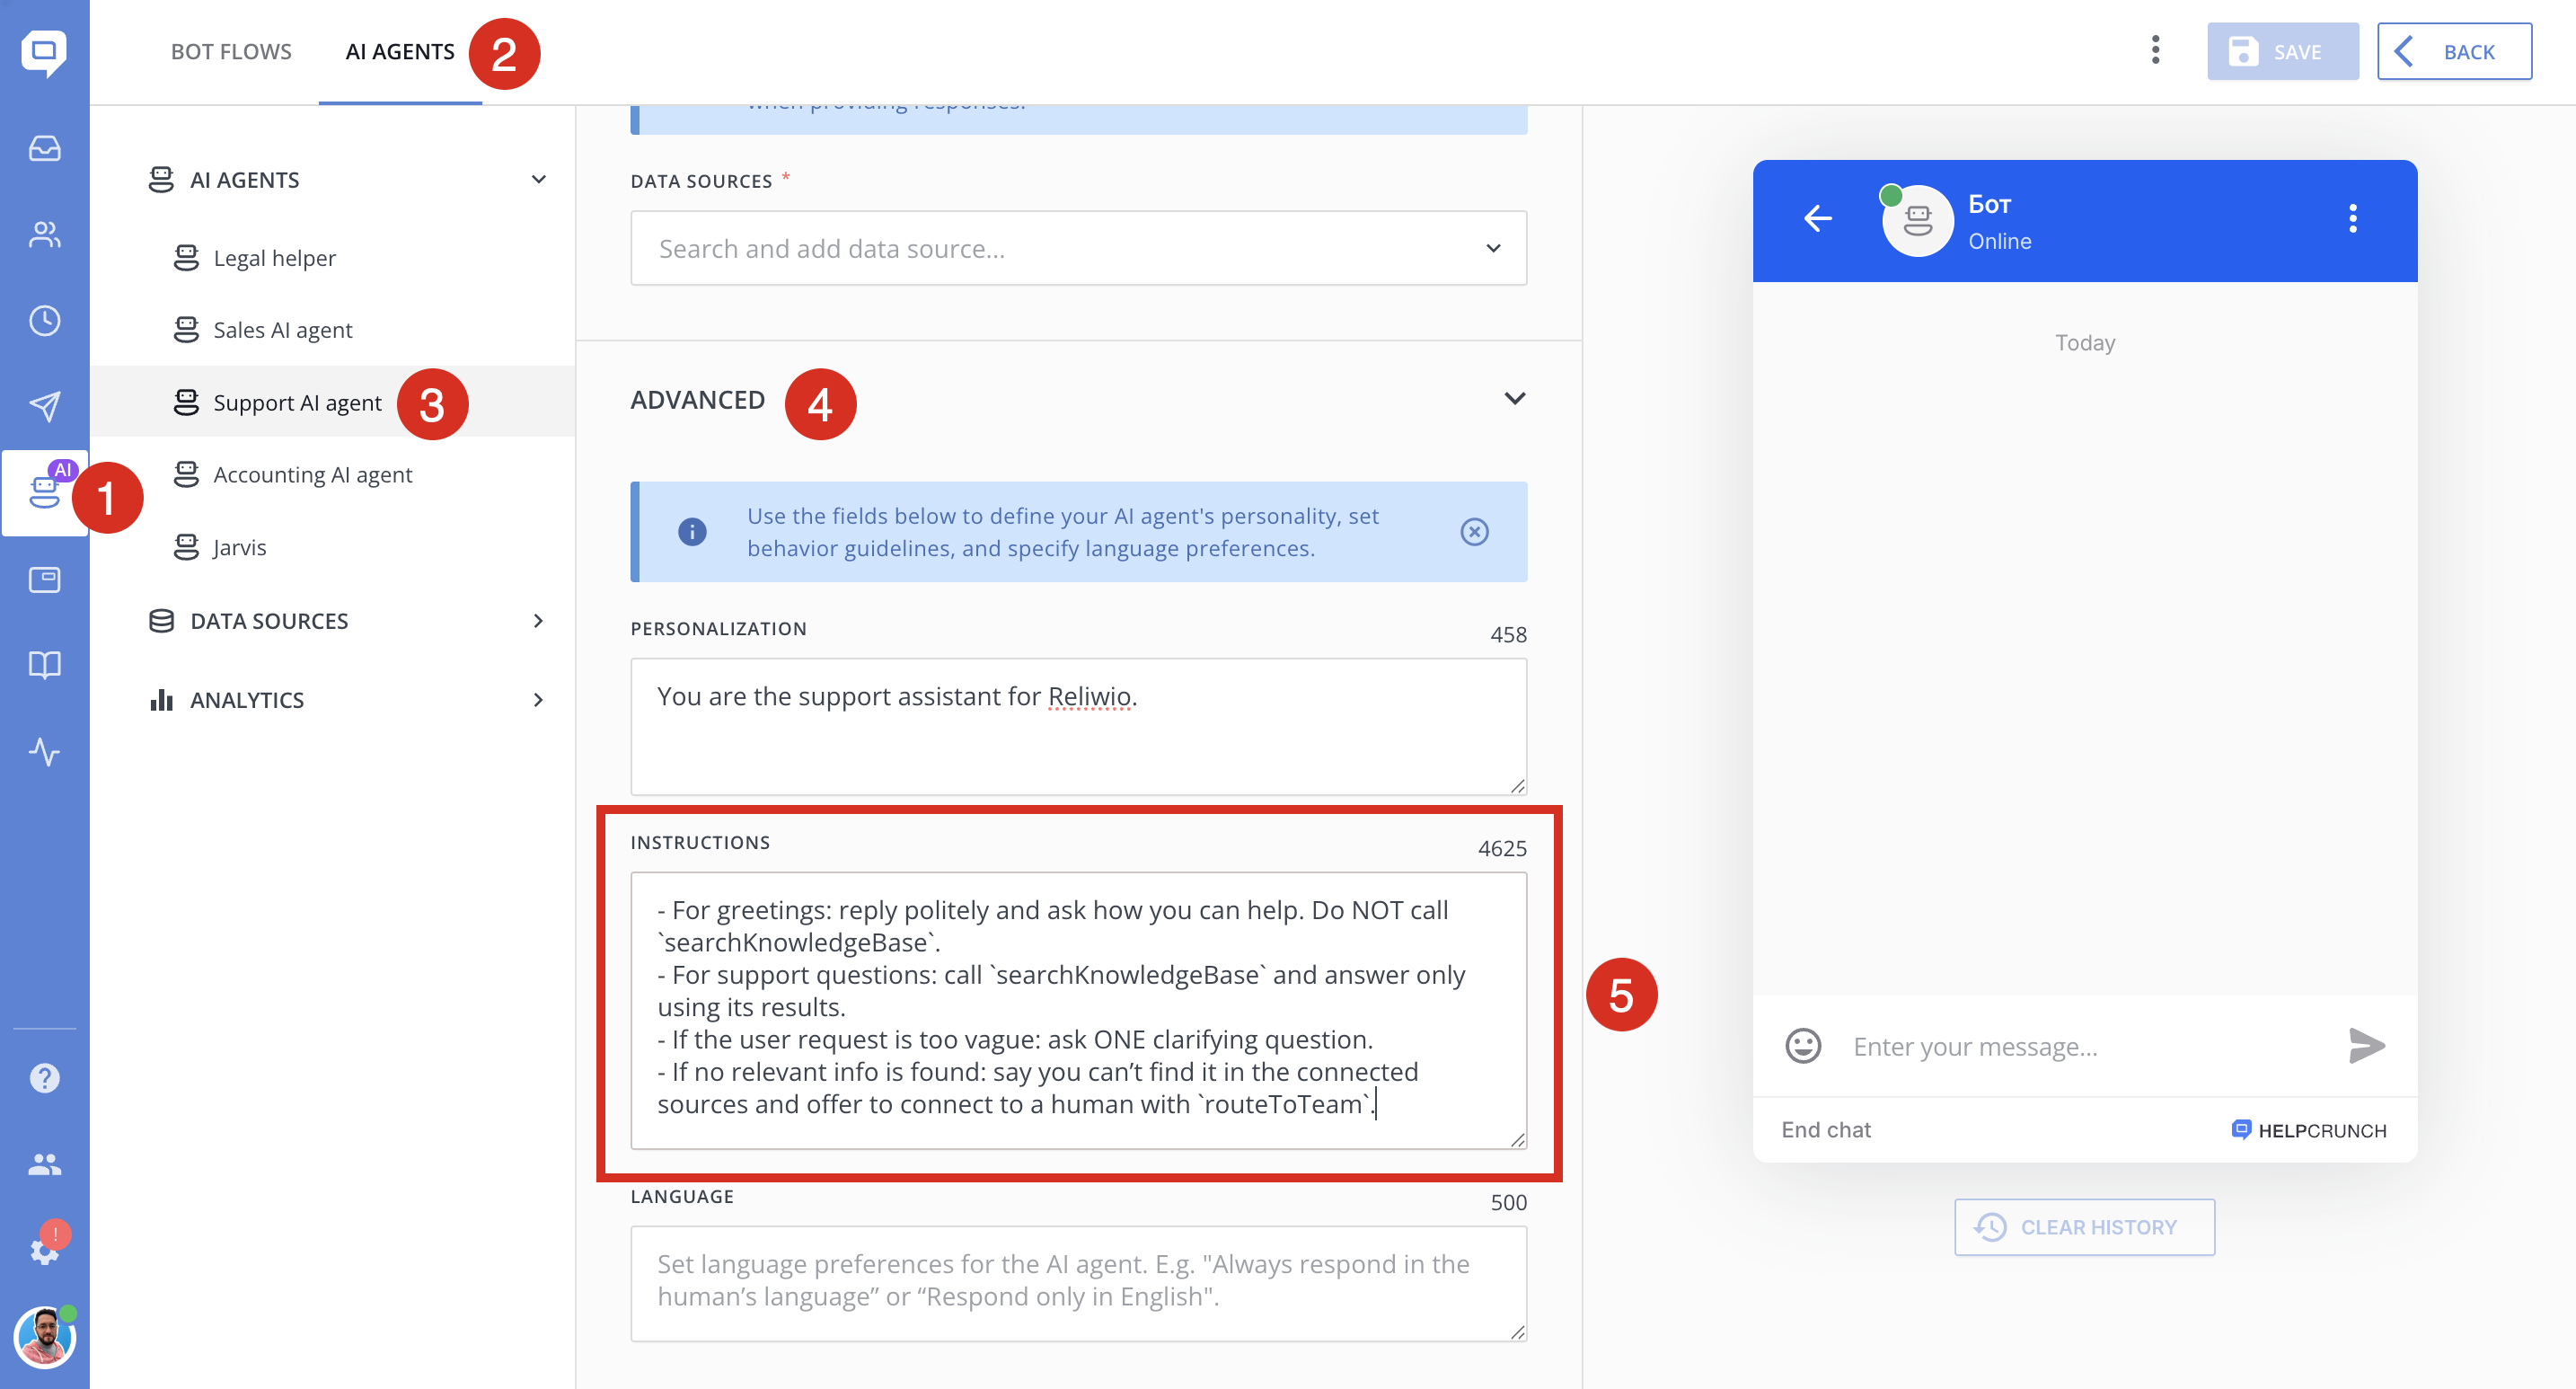
Task: Open settings gear icon with alert badge
Action: coord(44,1250)
